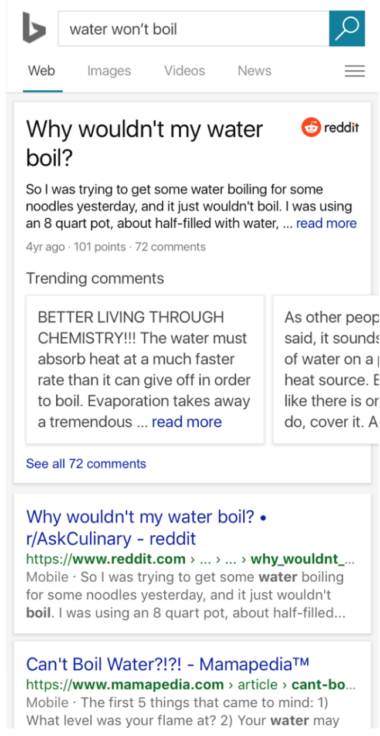Click the www.reddit.com green URL
Image resolution: width=380 pixels, height=736 pixels.
pyautogui.click(x=190, y=559)
